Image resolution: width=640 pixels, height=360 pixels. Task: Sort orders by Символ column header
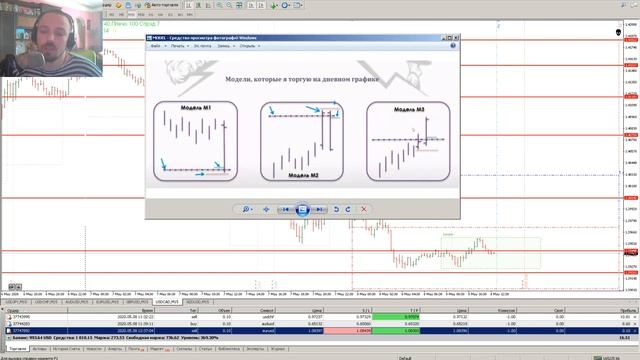(x=253, y=311)
